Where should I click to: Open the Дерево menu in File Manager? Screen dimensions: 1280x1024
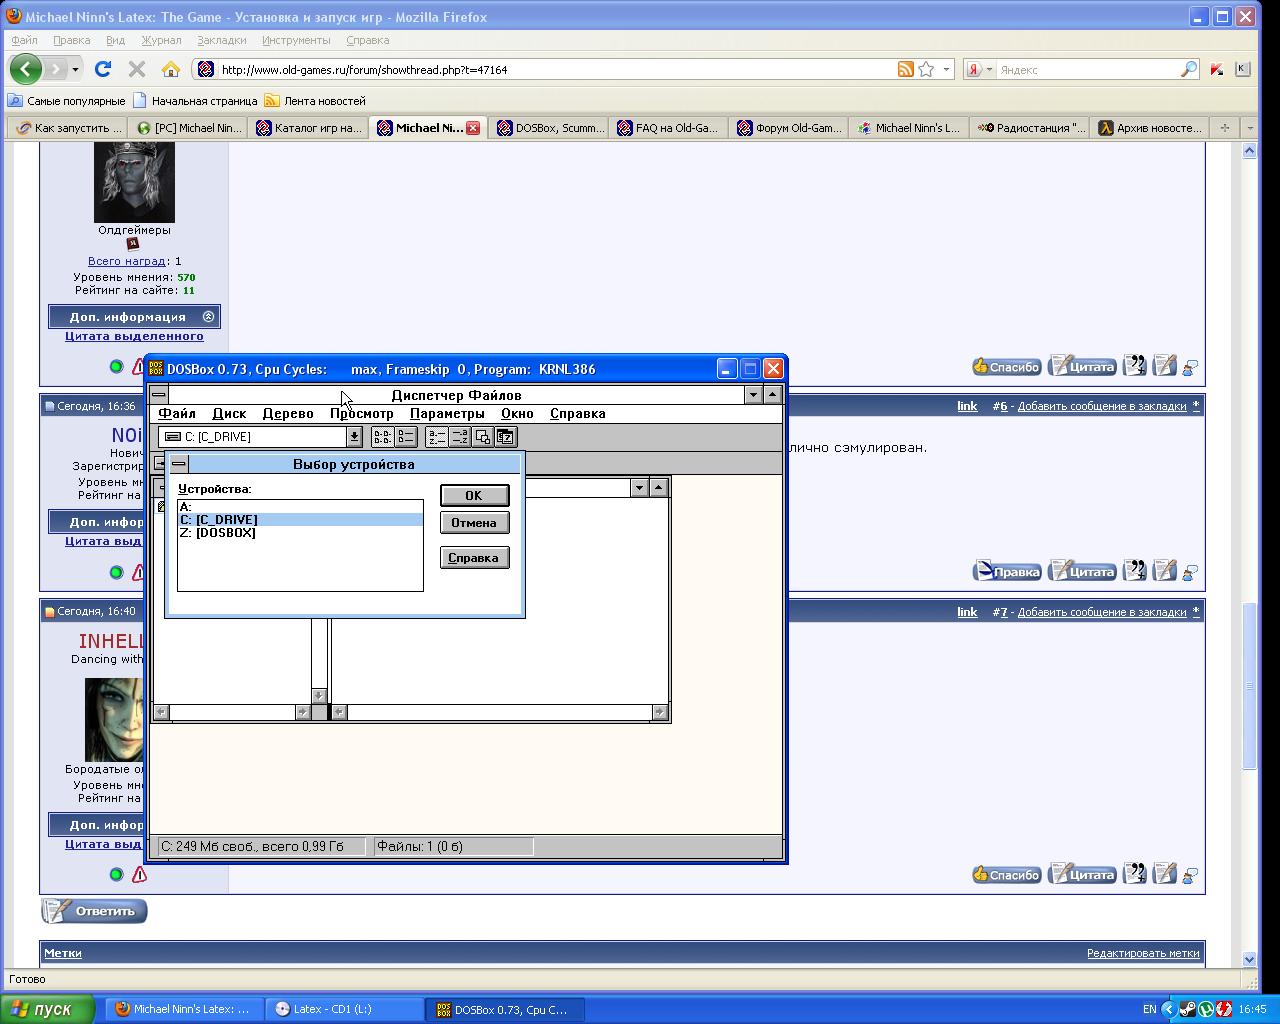[x=288, y=413]
